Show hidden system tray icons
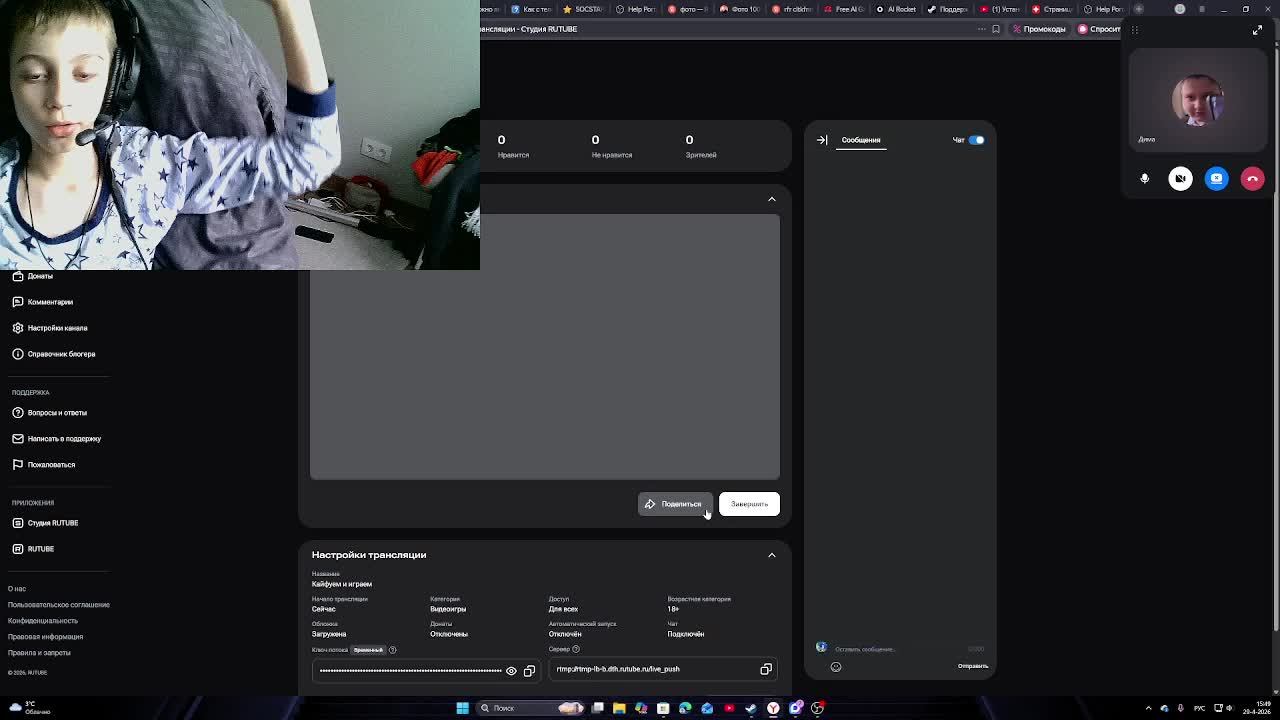Image resolution: width=1280 pixels, height=720 pixels. tap(1148, 708)
